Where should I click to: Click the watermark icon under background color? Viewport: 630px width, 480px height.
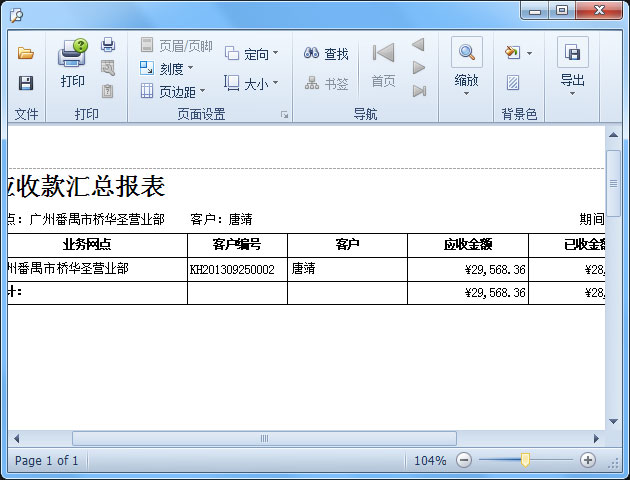coord(513,83)
